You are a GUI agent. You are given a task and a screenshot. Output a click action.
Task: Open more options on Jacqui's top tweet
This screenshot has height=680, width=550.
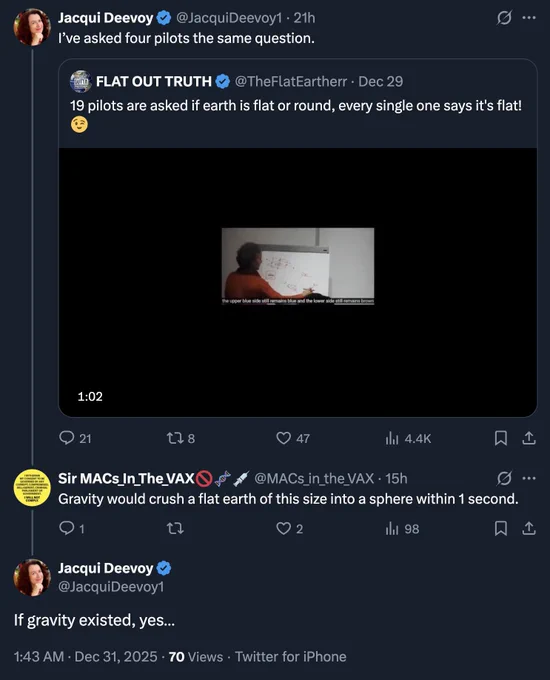click(529, 18)
